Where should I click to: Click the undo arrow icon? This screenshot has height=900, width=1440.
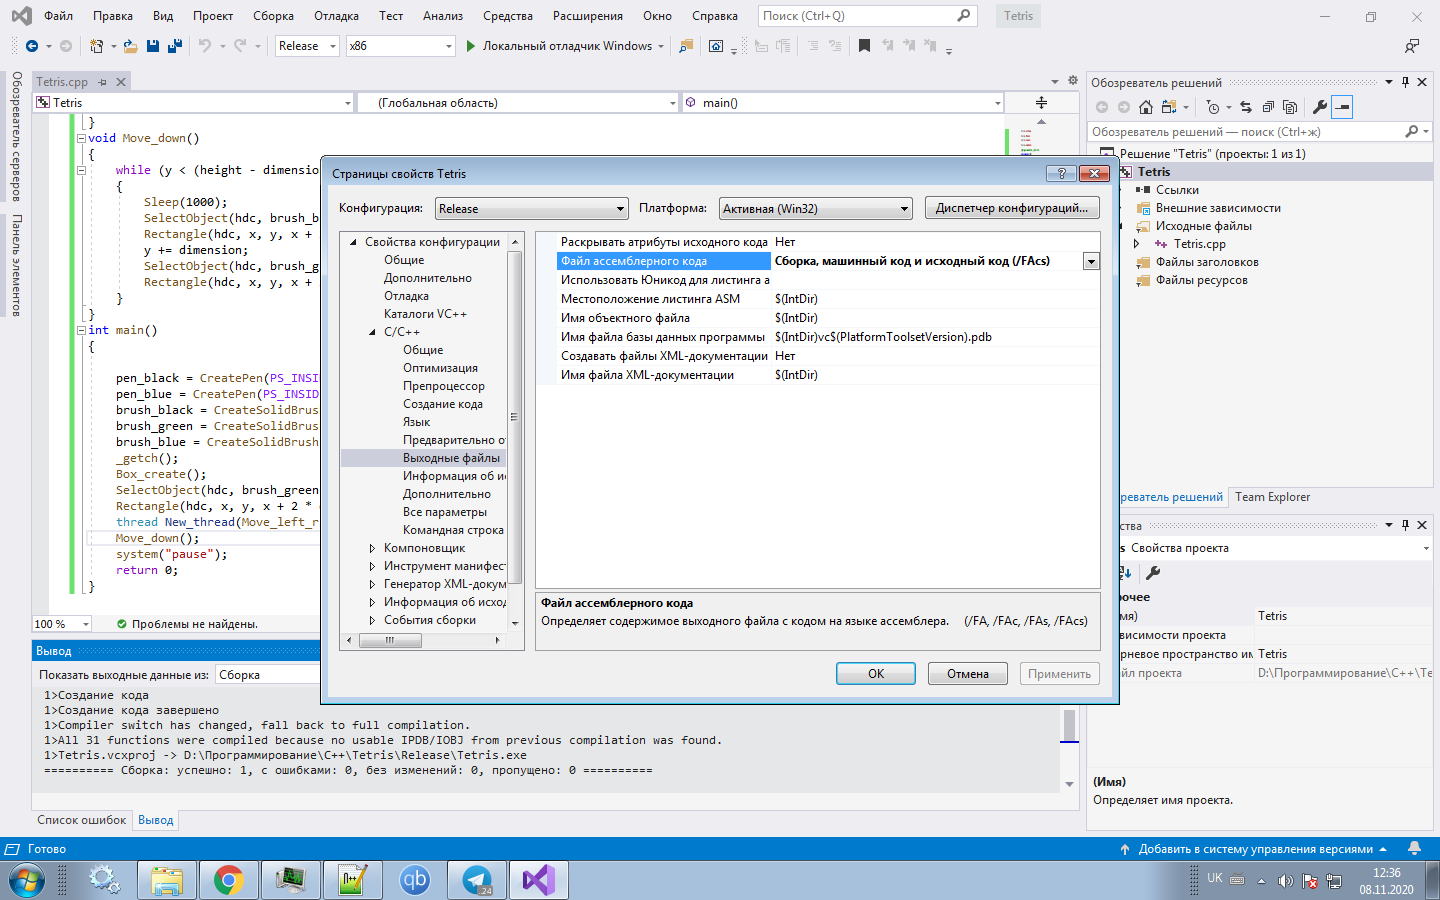[205, 46]
